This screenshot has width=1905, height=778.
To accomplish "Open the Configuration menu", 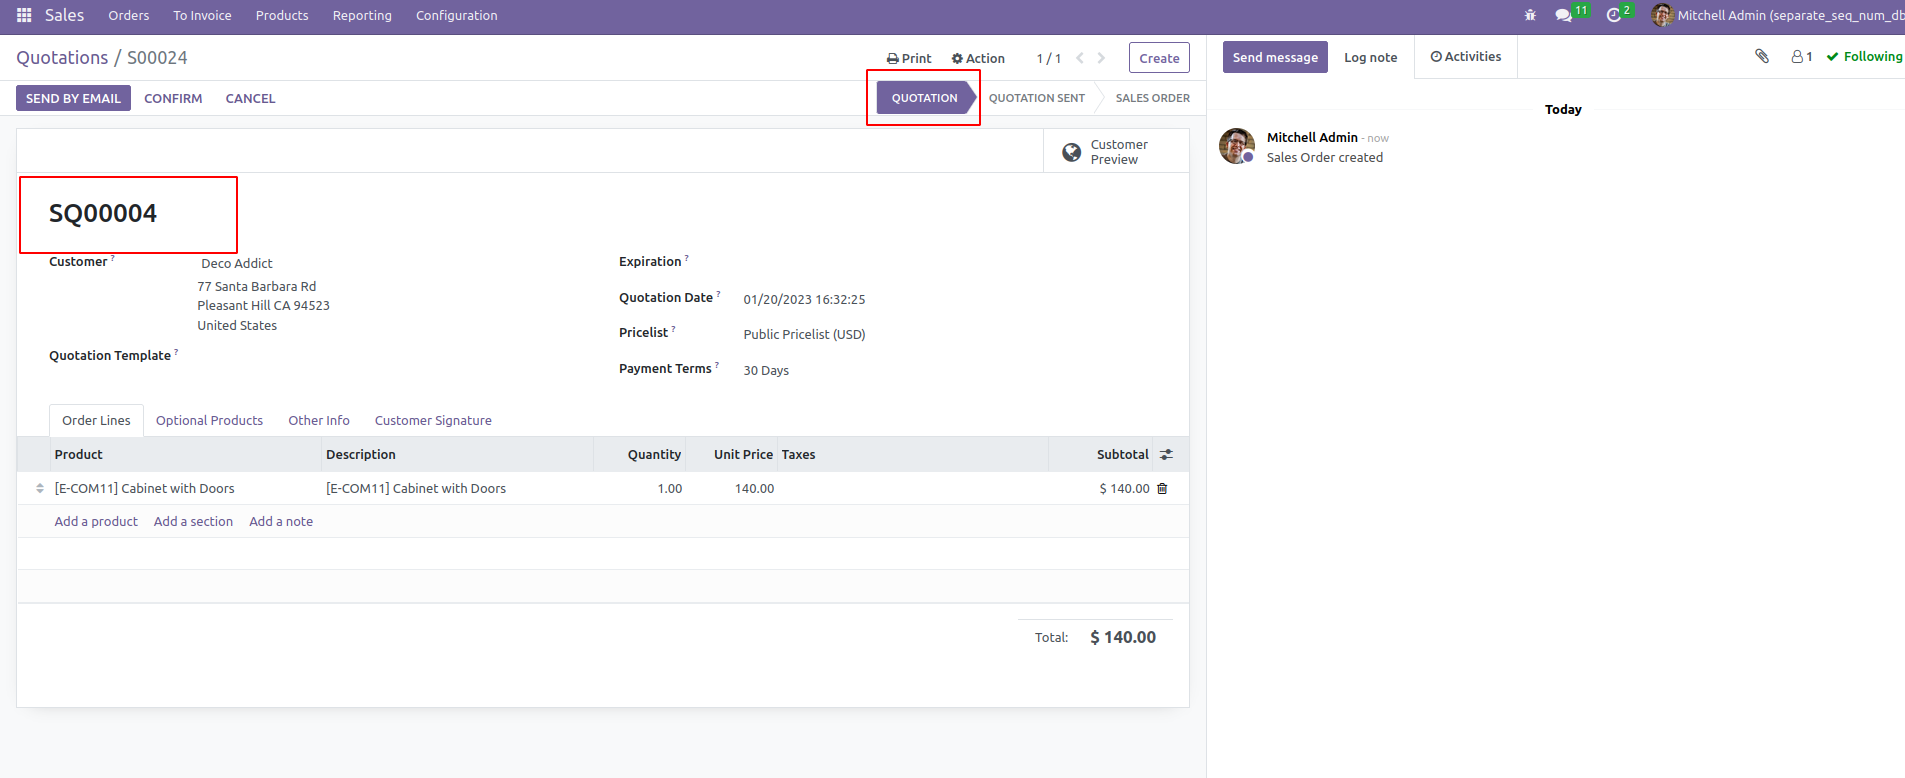I will point(456,15).
